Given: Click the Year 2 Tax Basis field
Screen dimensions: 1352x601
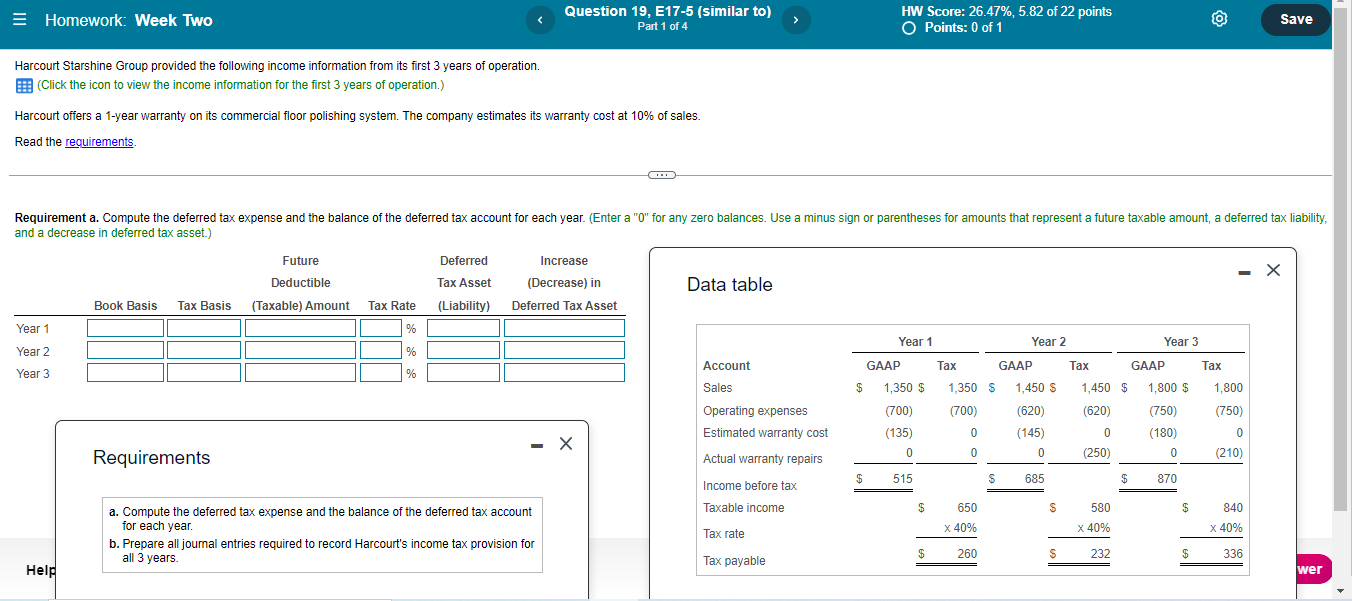Looking at the screenshot, I should tap(204, 350).
